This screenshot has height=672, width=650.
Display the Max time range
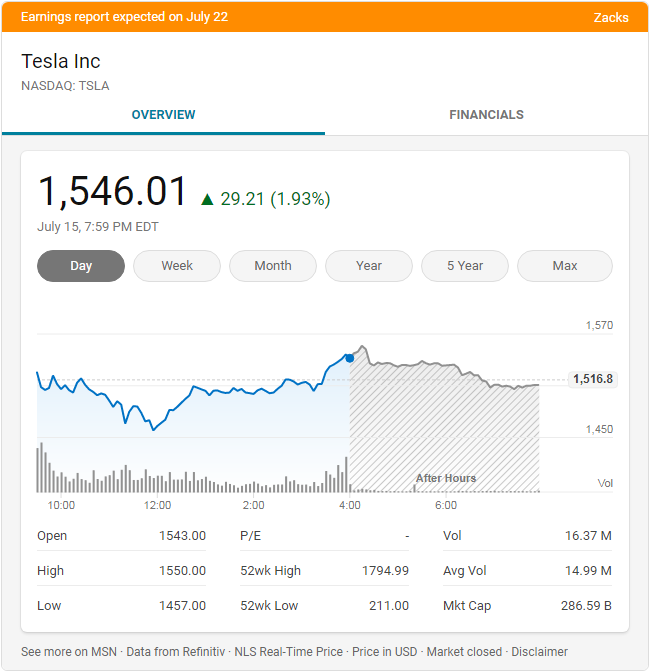point(565,266)
